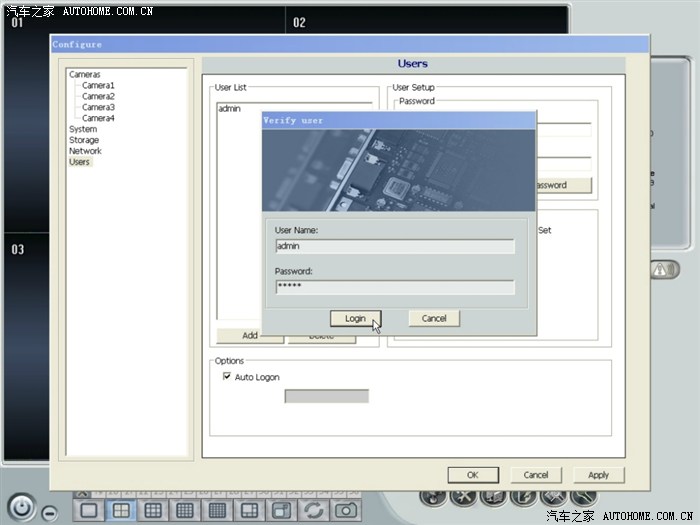
Task: Click Login in Verify user dialog
Action: point(355,318)
